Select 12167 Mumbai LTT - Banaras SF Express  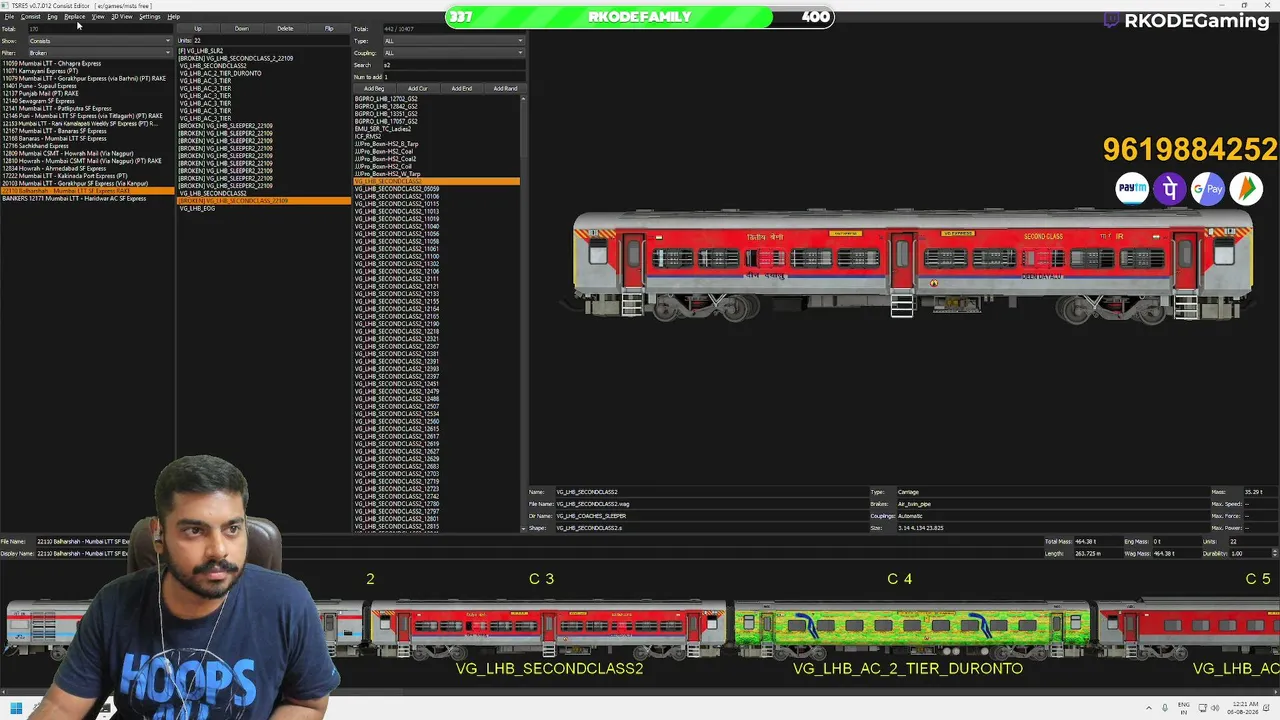click(54, 131)
